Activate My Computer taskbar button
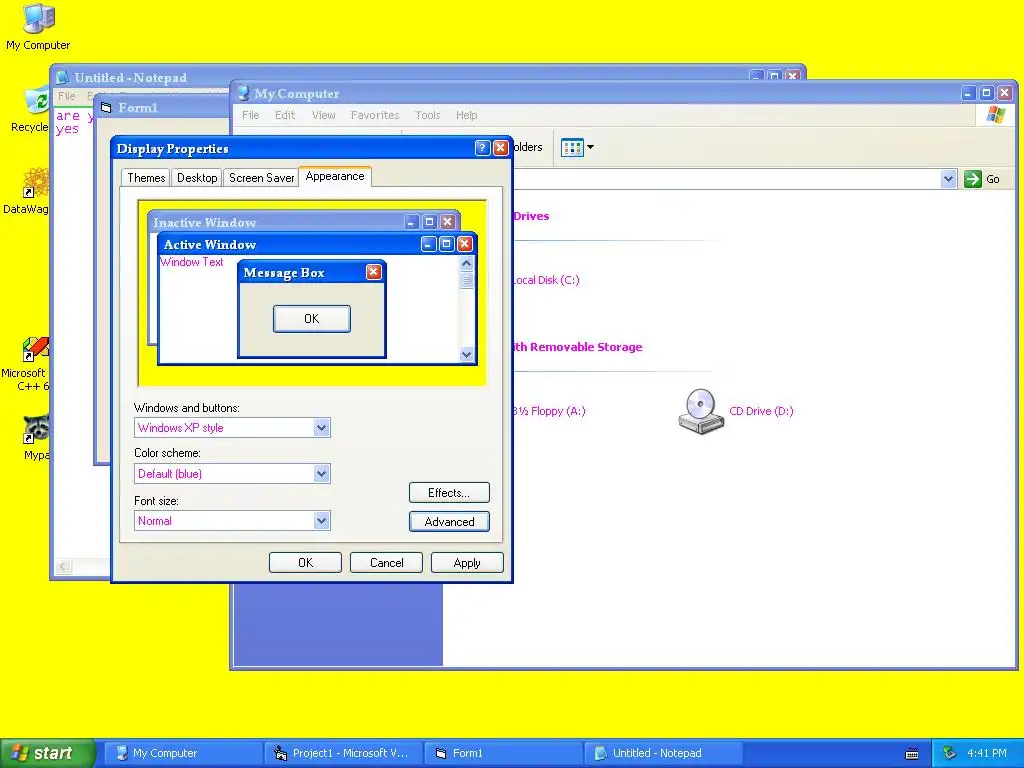 click(x=182, y=753)
